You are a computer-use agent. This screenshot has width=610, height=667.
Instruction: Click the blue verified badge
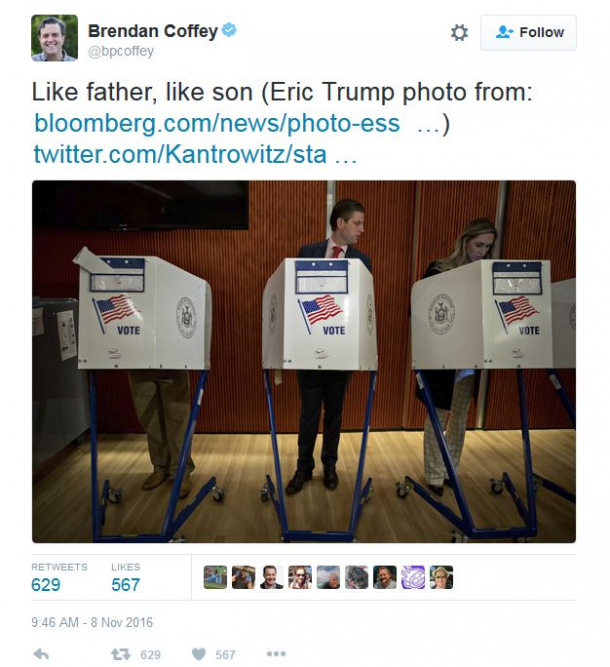[x=229, y=31]
